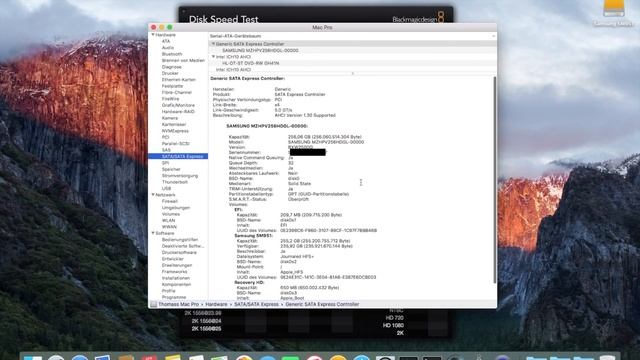Image resolution: width=640 pixels, height=360 pixels.
Task: Select Fibre-Channel in the sidebar
Action: point(177,93)
